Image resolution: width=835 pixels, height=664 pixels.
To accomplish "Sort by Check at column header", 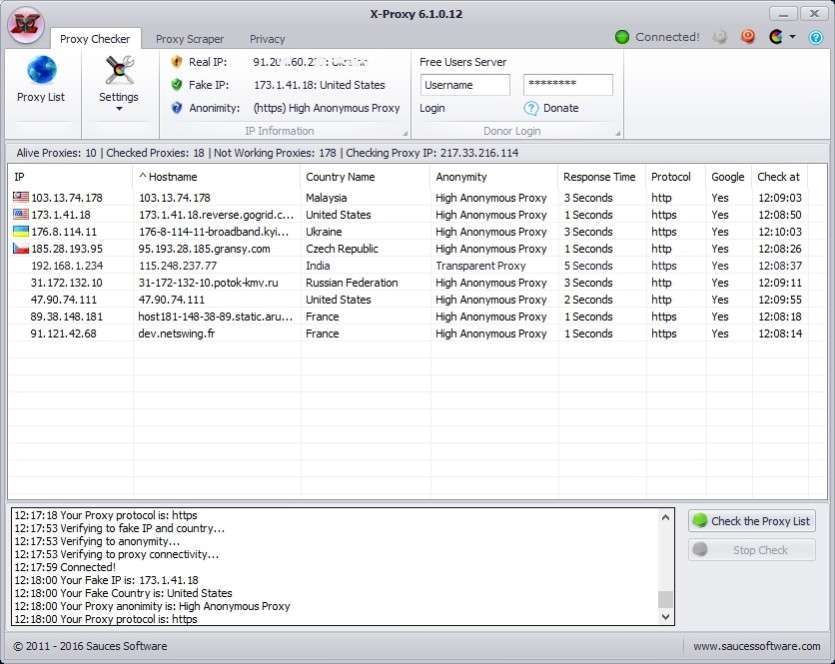I will point(780,177).
